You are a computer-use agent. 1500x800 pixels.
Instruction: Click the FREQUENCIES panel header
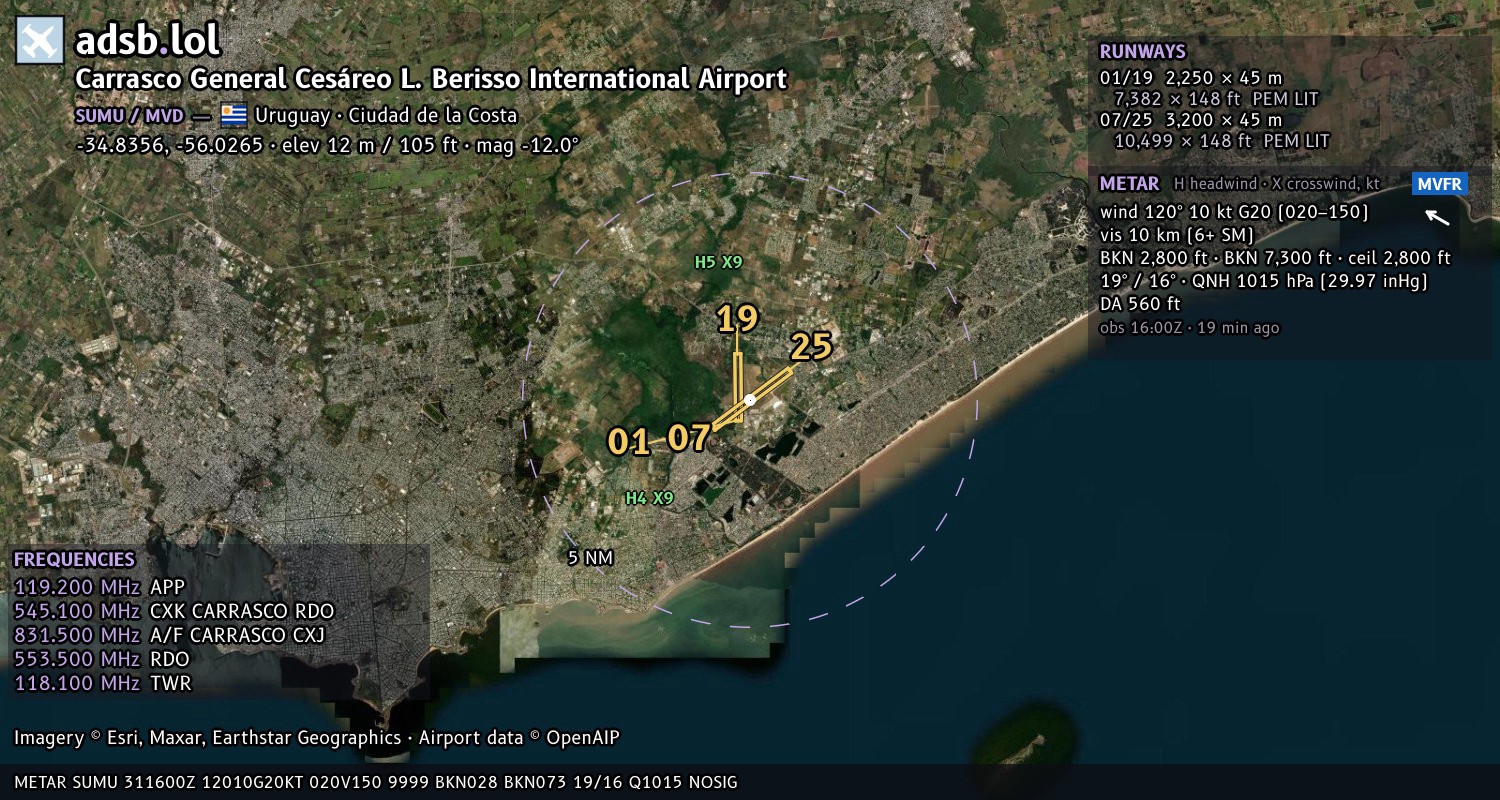pos(74,560)
